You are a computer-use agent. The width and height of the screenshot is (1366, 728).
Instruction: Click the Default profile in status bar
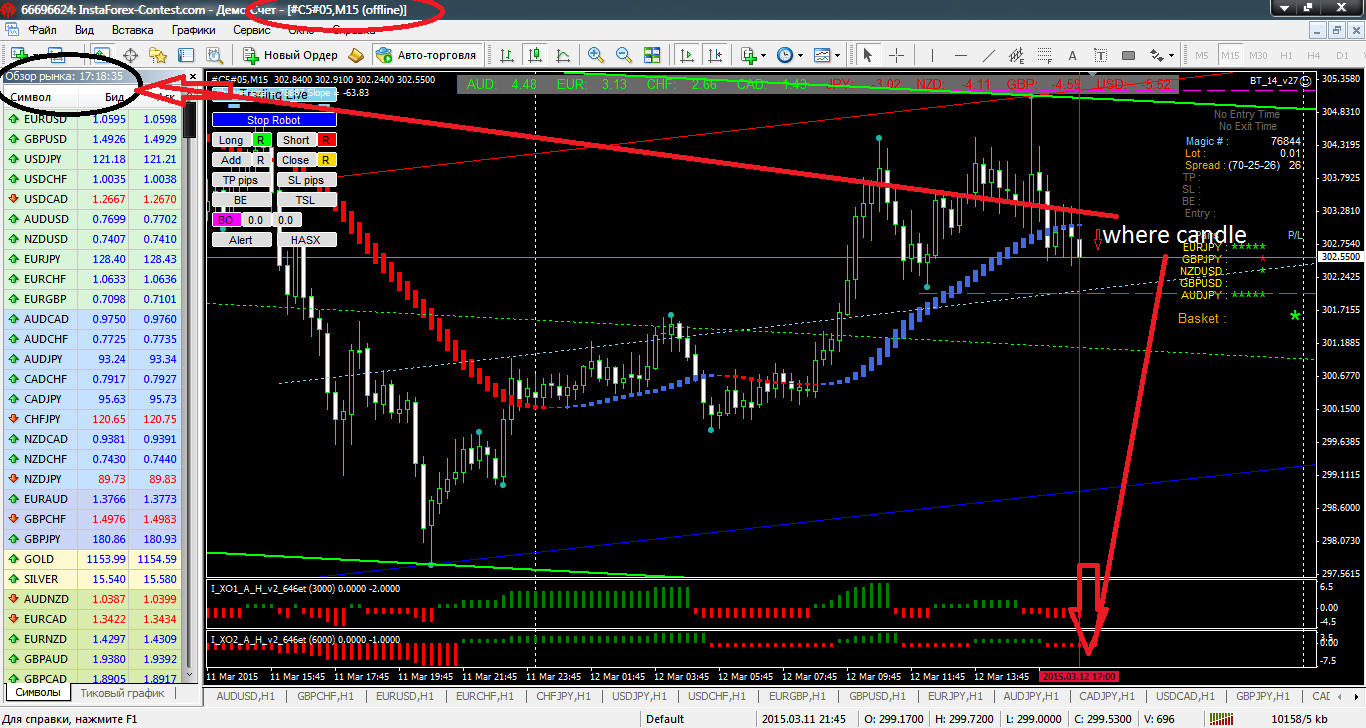[x=665, y=719]
